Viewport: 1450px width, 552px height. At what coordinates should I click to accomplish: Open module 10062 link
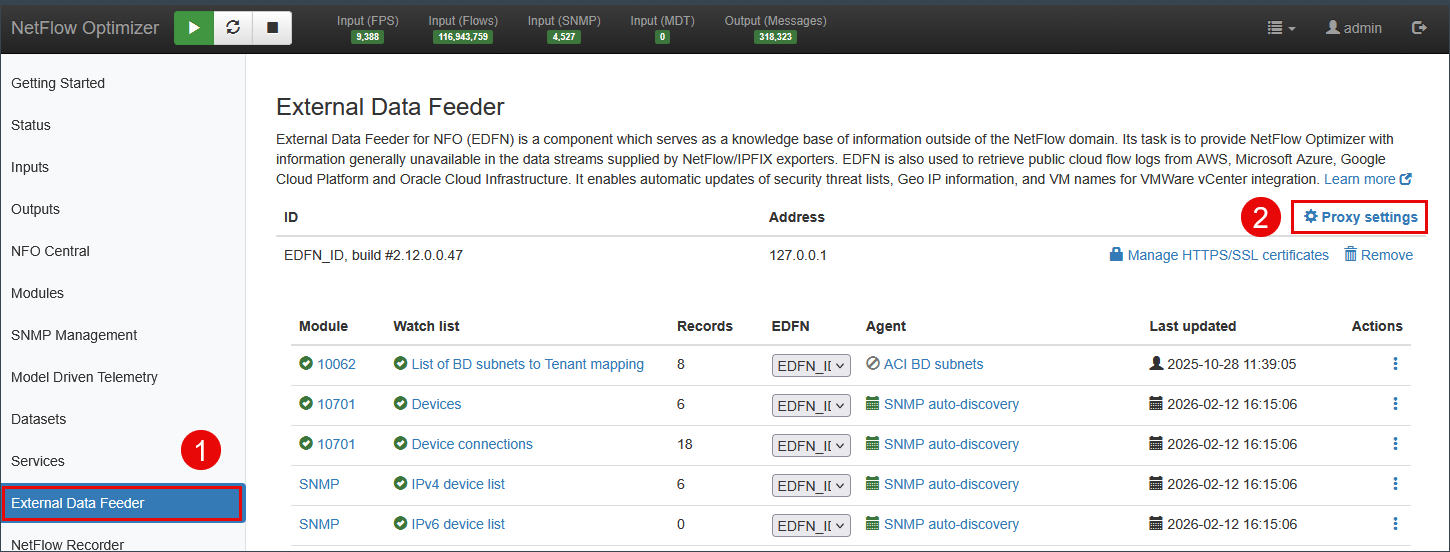pyautogui.click(x=336, y=364)
